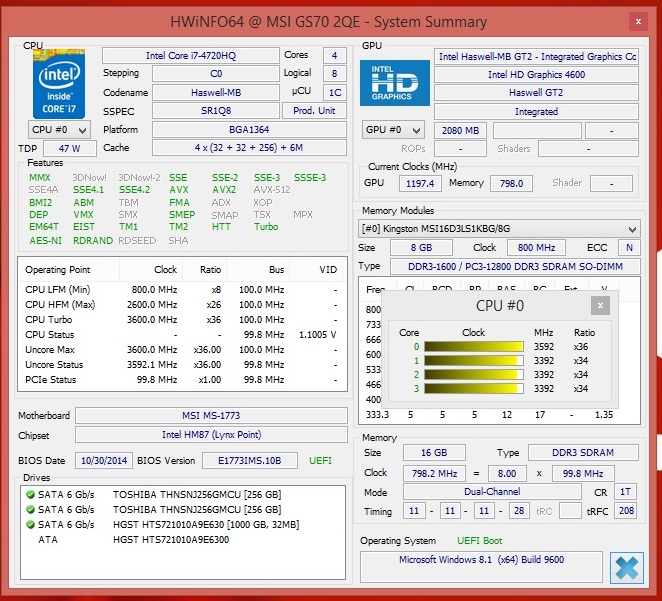The height and width of the screenshot is (601, 662).
Task: Click green check icon beside second TOSHIBA drive
Action: click(30, 509)
